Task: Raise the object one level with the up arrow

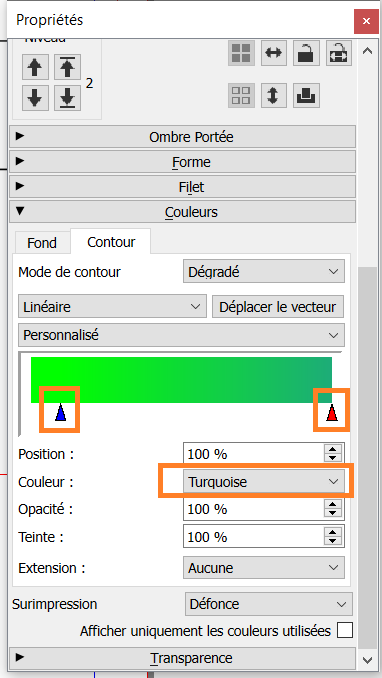Action: (35, 67)
